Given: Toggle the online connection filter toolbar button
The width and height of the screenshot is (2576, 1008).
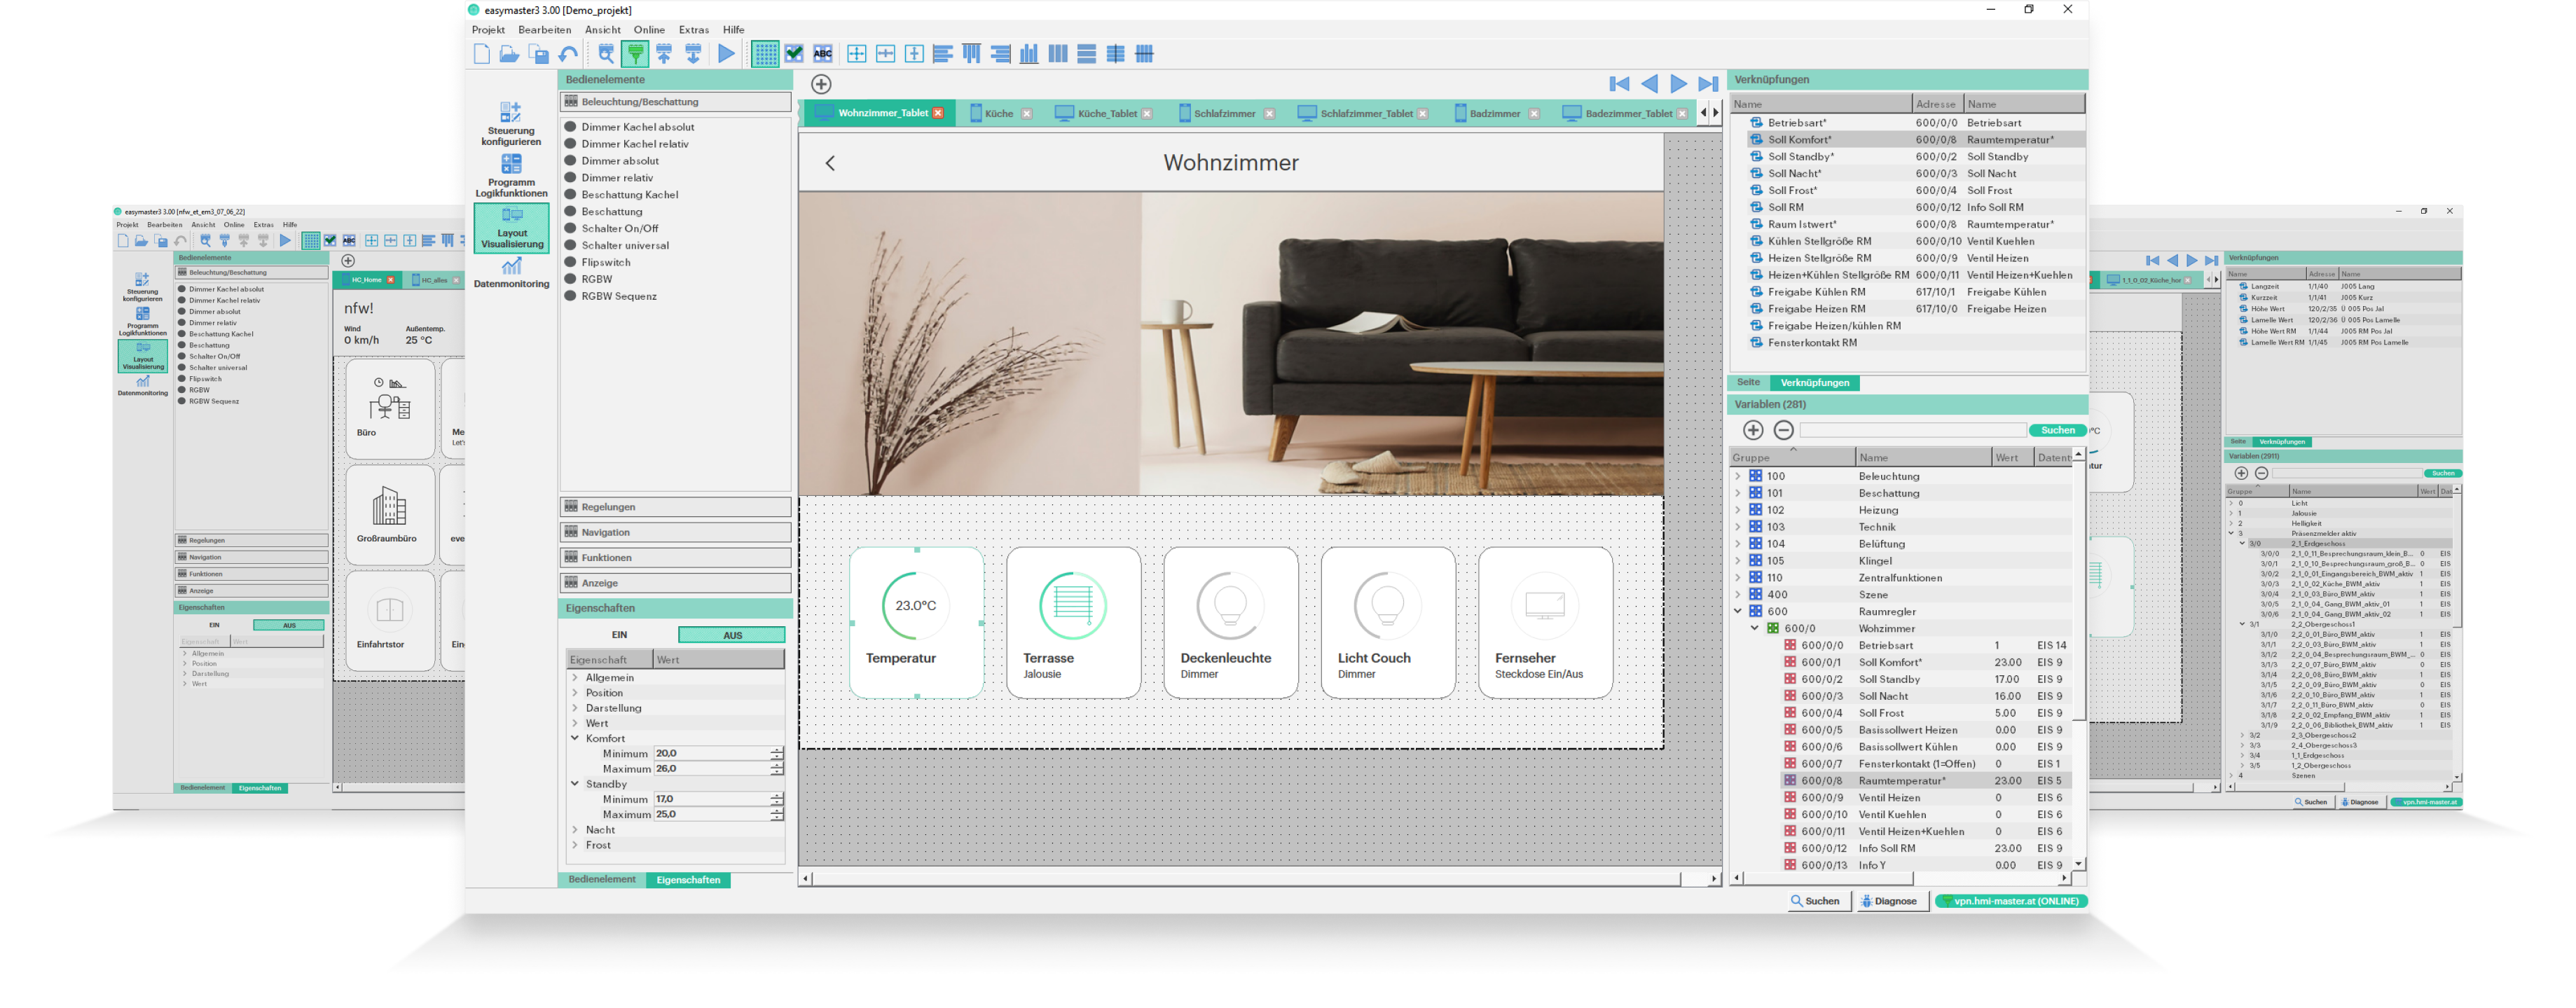Looking at the screenshot, I should click(x=635, y=54).
